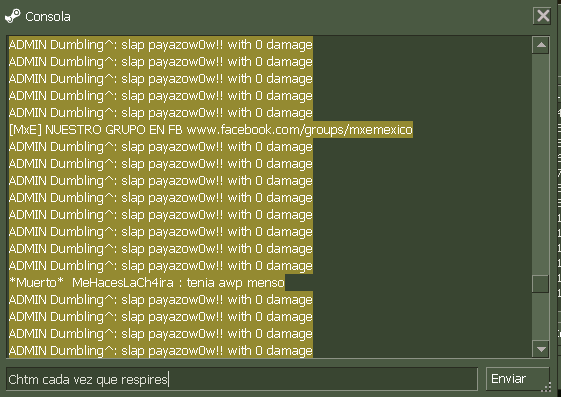Click the scrollbar down arrow
The height and width of the screenshot is (397, 561).
[541, 348]
